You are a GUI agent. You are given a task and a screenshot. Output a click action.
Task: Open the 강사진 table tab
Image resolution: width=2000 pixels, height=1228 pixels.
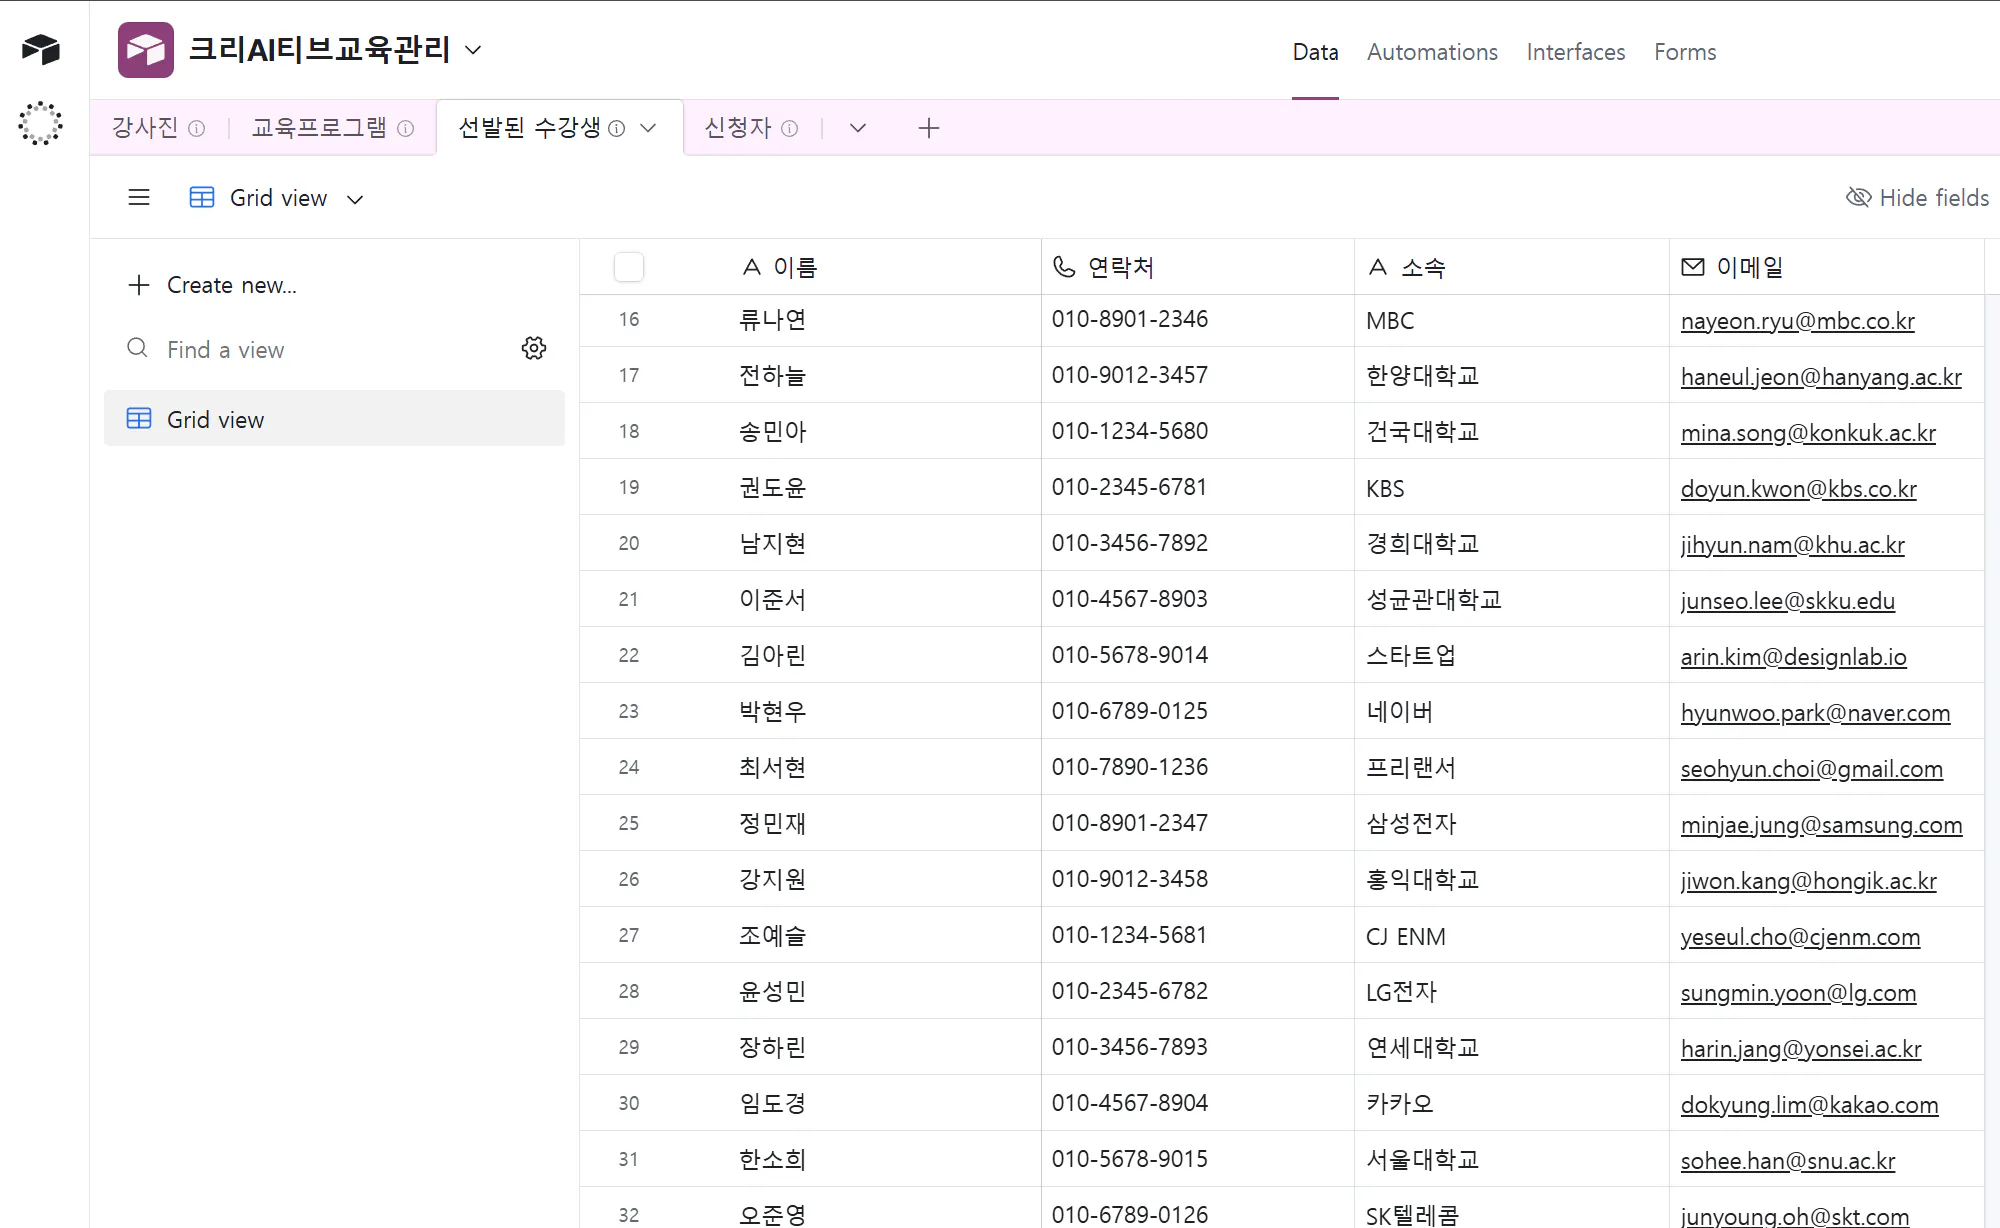click(x=143, y=127)
